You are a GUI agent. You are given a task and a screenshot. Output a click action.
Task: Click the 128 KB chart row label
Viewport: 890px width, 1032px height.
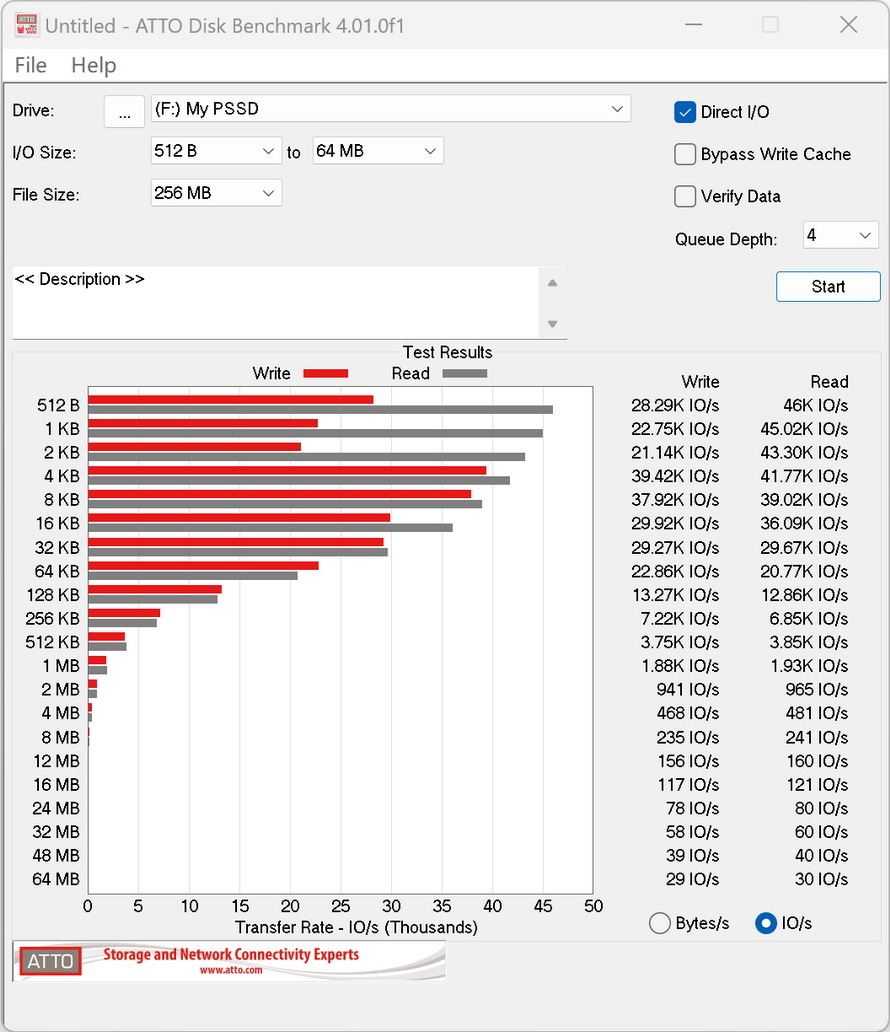point(53,595)
